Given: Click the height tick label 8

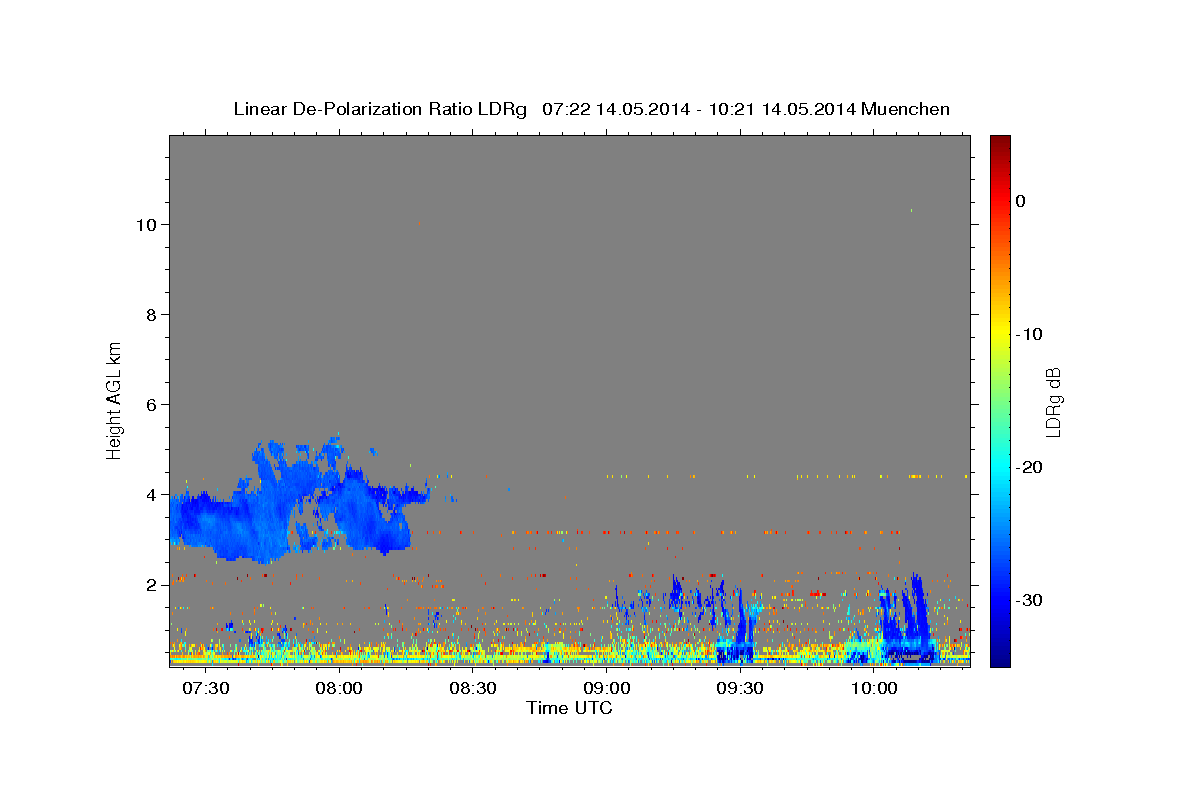Looking at the screenshot, I should coord(152,315).
